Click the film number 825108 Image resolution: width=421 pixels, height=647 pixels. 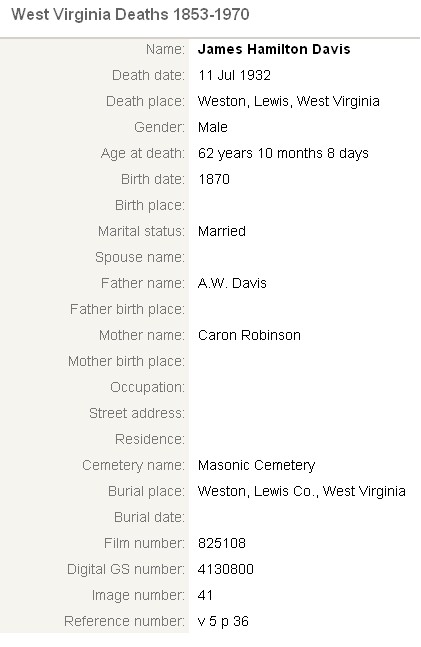pyautogui.click(x=222, y=543)
